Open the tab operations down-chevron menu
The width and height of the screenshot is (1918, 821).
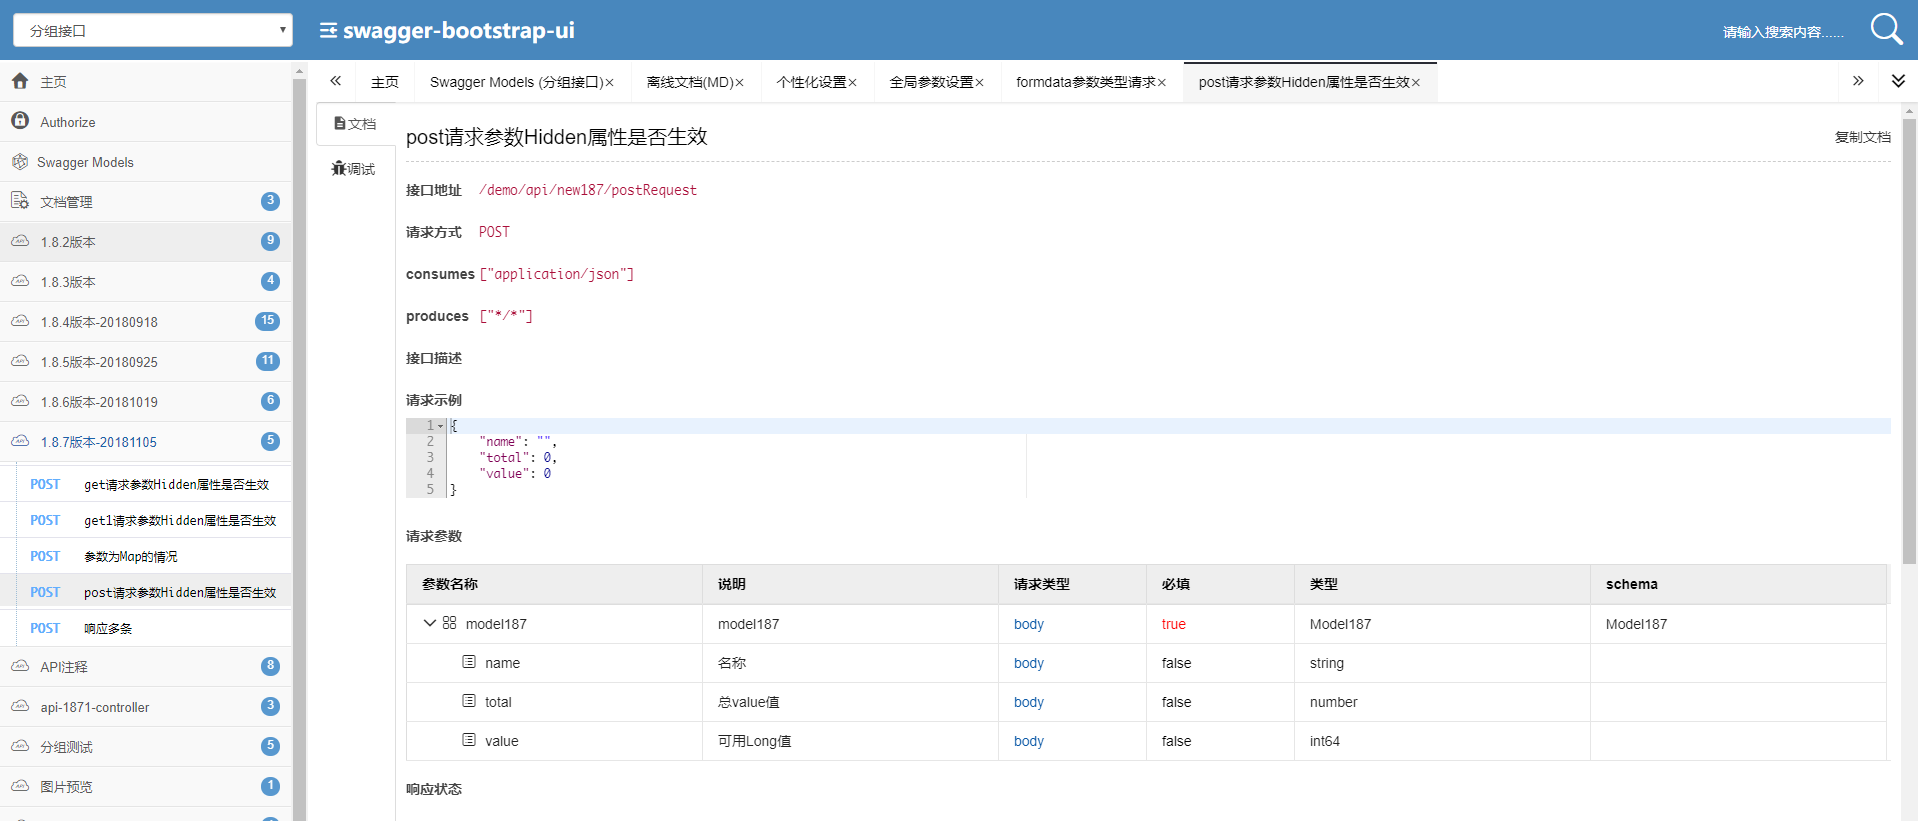point(1898,81)
